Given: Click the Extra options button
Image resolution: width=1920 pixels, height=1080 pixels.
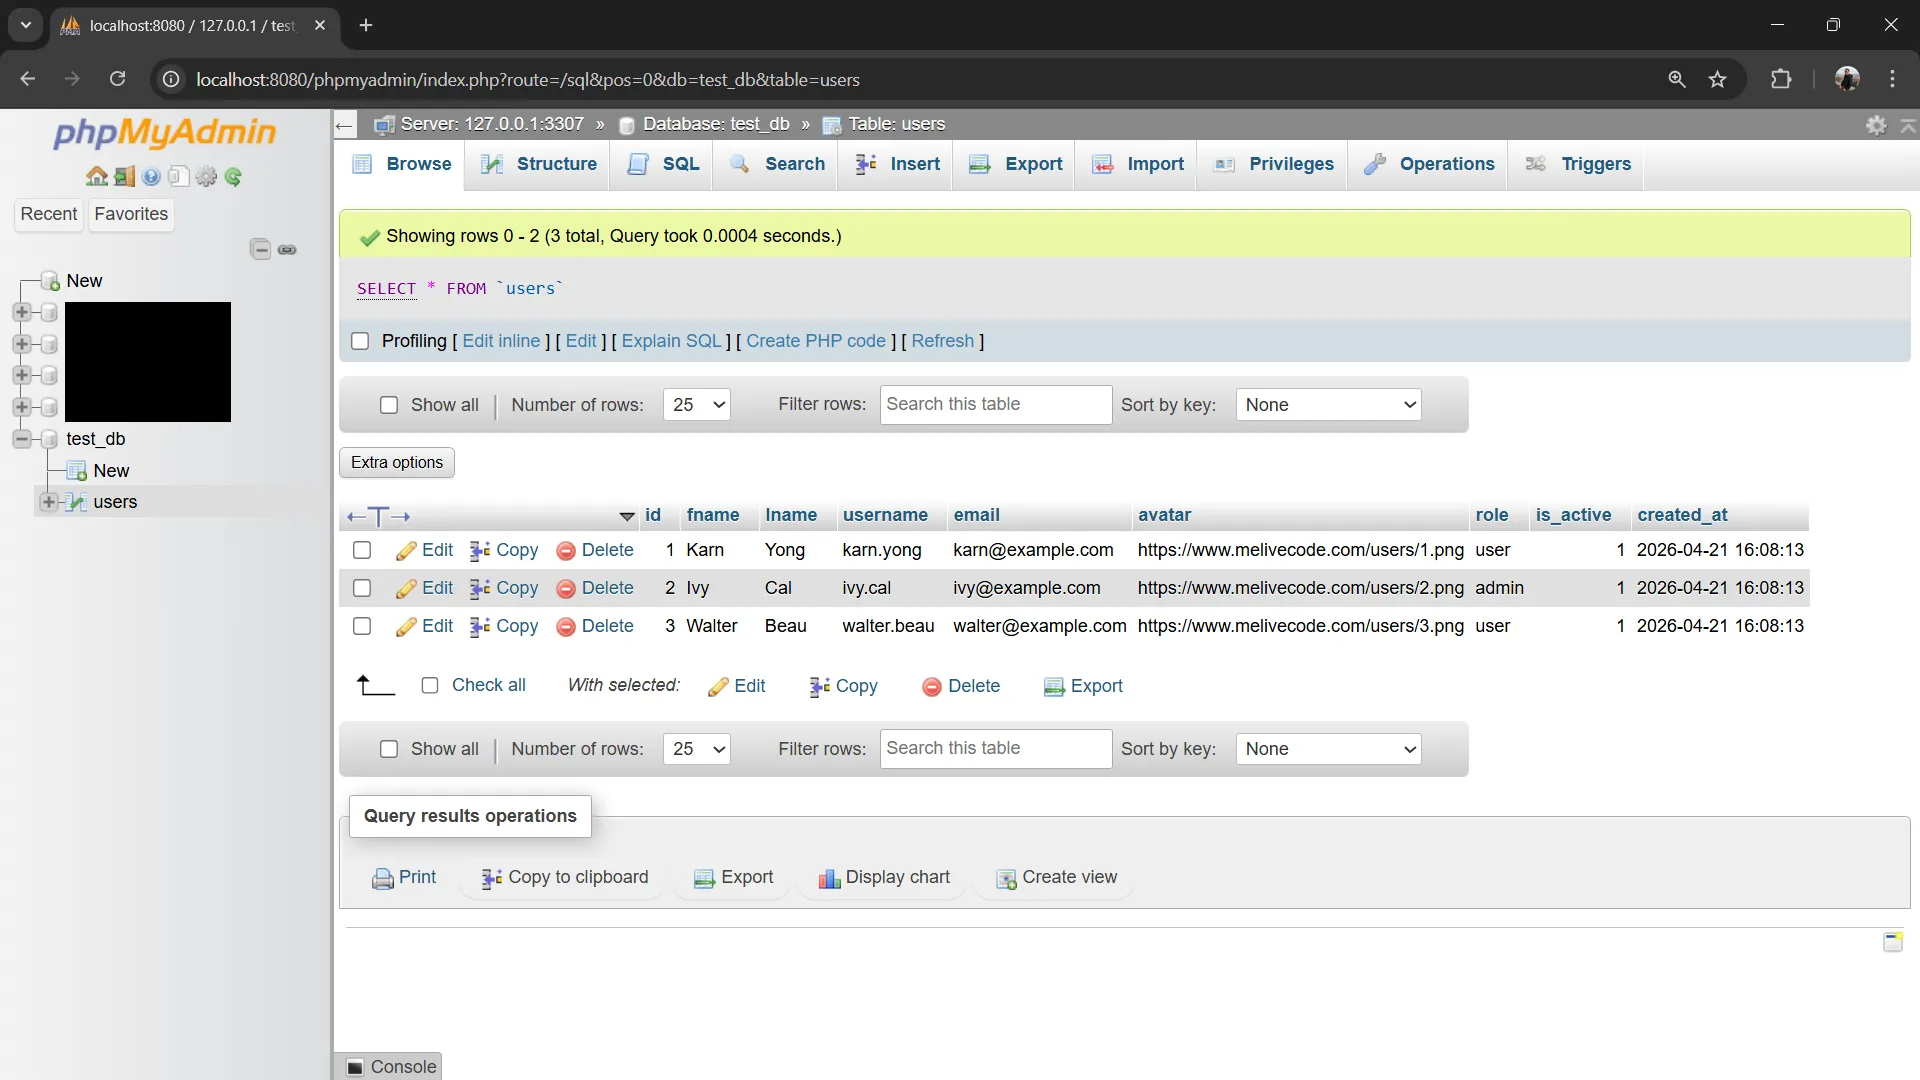Looking at the screenshot, I should 397,462.
